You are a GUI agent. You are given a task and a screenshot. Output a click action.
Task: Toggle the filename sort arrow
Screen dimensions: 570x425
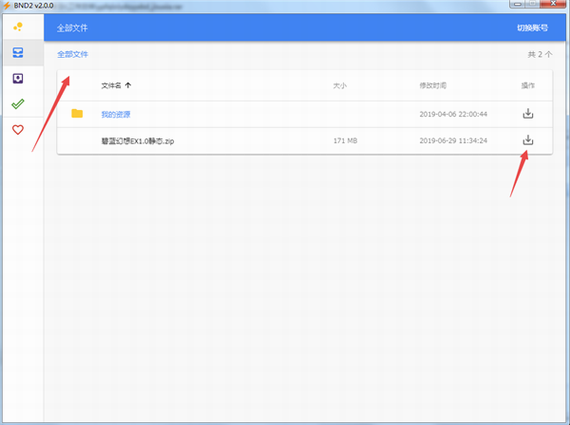(128, 85)
